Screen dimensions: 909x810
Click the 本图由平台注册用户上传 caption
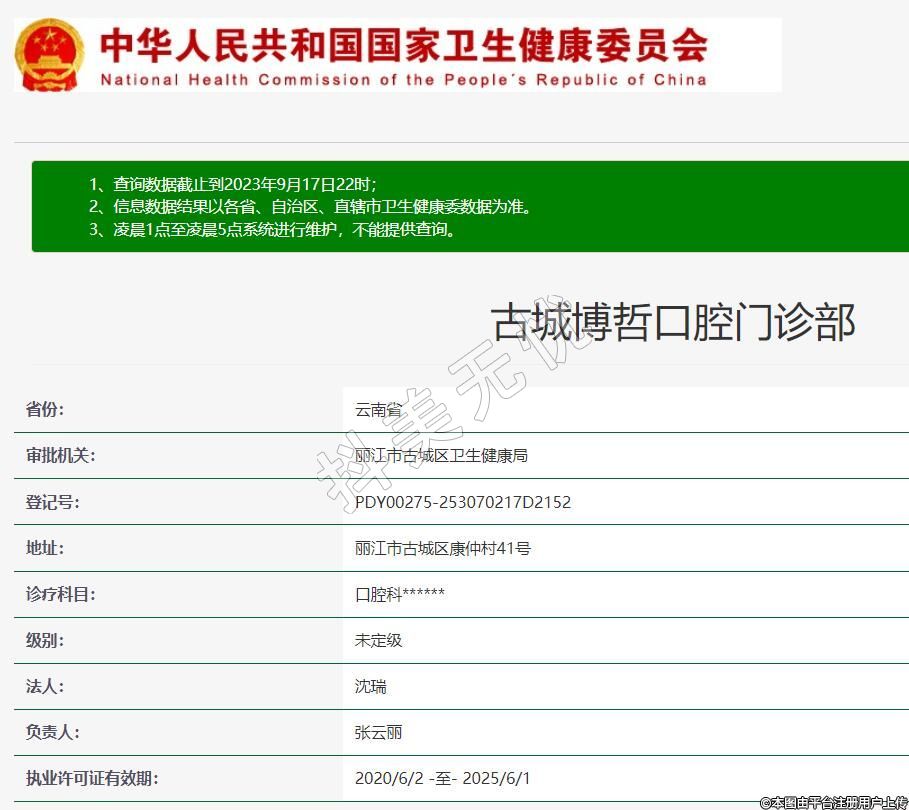click(x=833, y=802)
